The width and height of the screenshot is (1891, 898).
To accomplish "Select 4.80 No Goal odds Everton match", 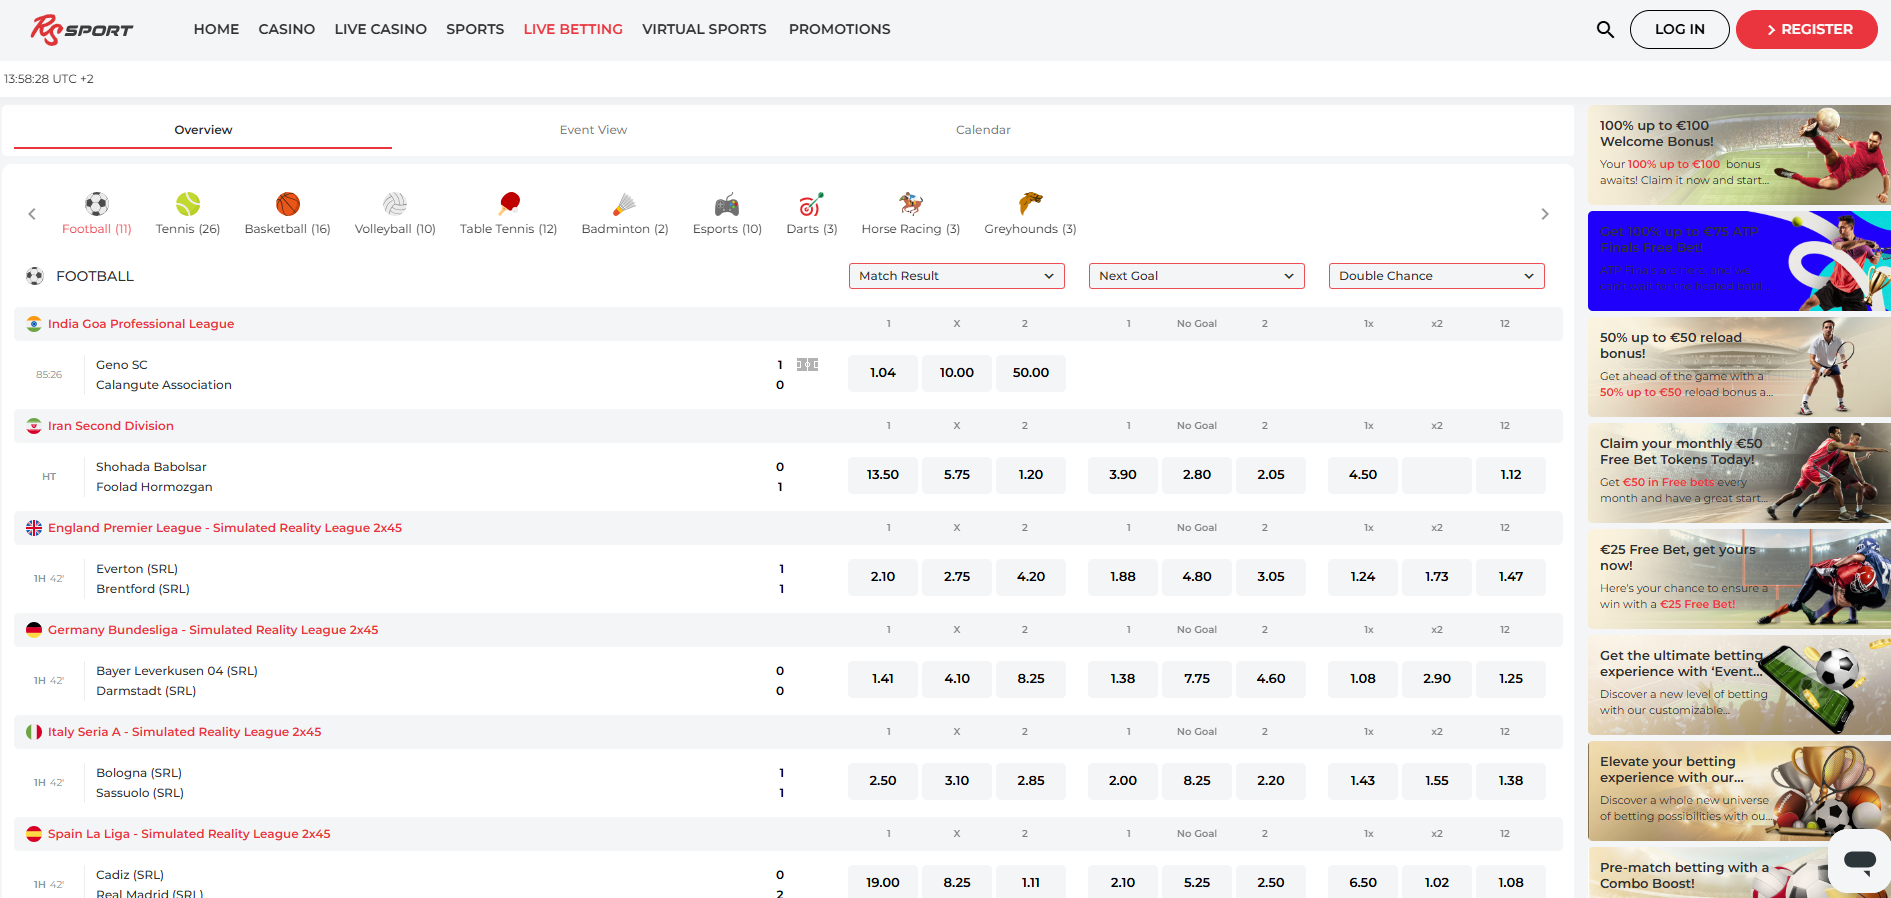I will point(1197,577).
